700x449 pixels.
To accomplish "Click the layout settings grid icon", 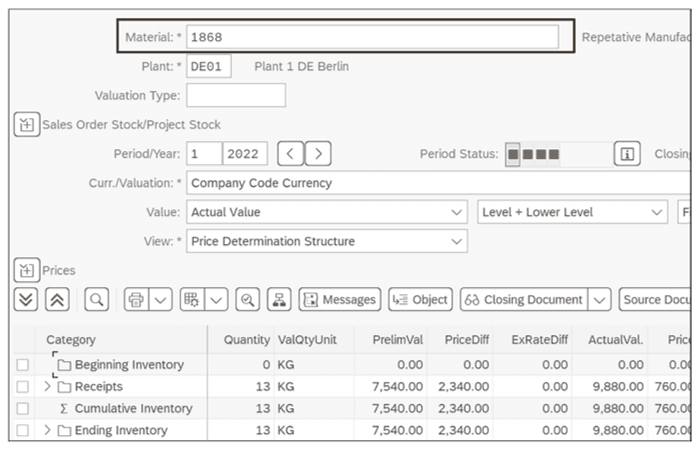I will [192, 299].
